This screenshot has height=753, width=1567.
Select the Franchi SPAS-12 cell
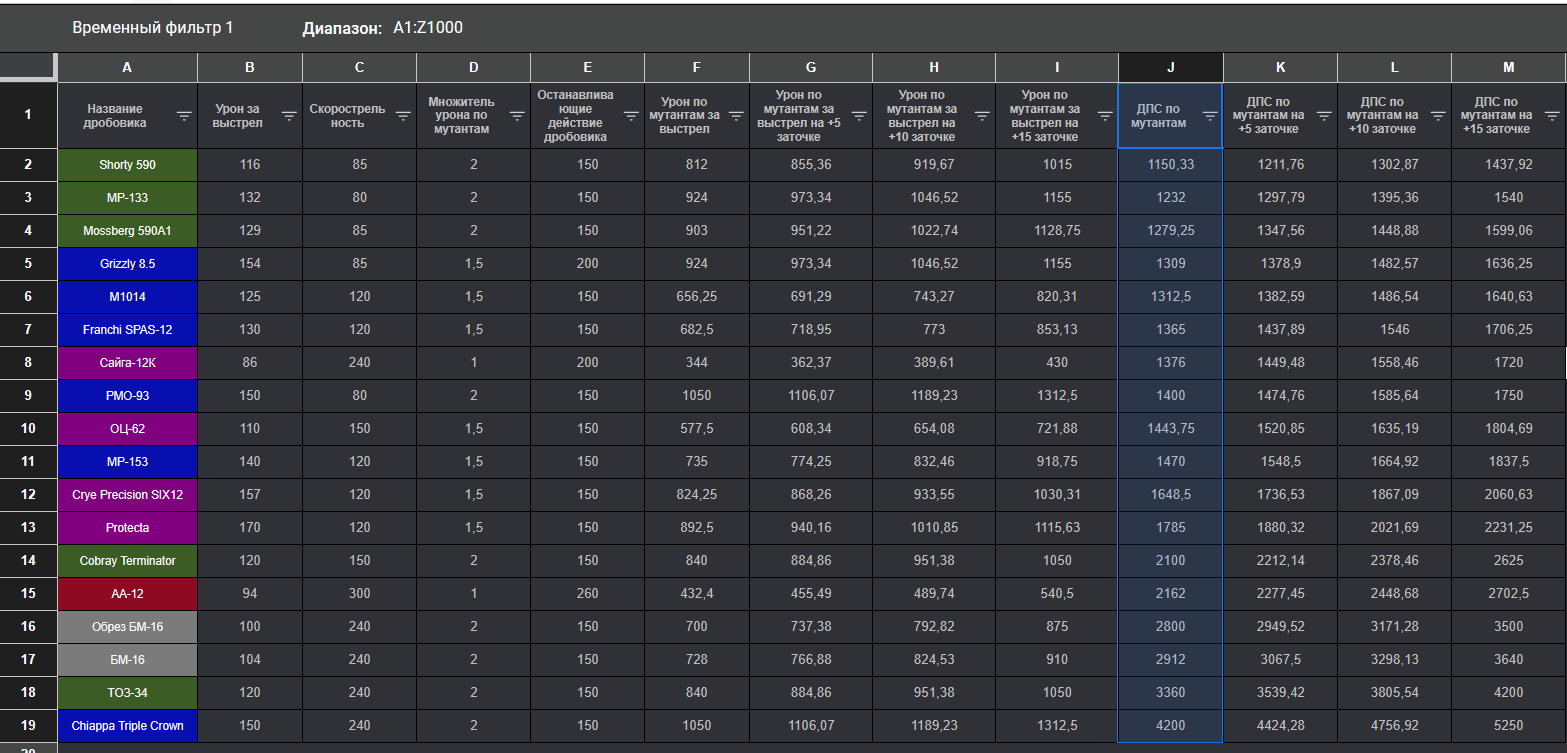[127, 329]
